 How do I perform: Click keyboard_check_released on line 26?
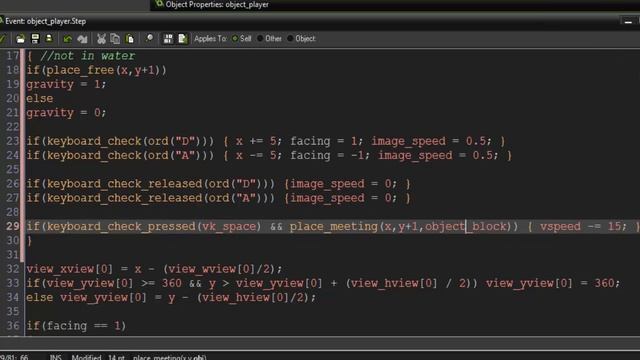pos(124,184)
